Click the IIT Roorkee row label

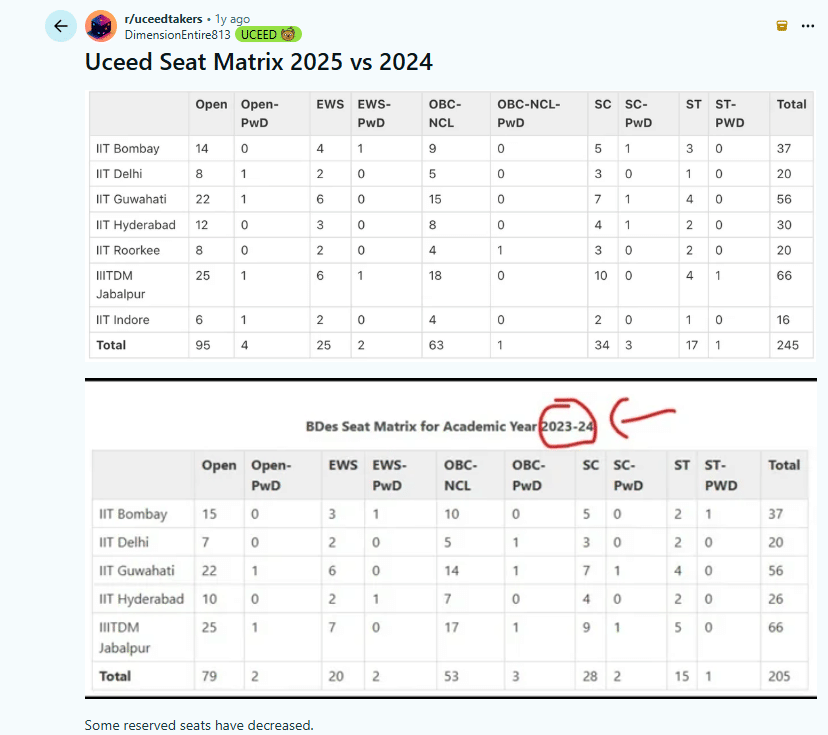[x=128, y=250]
